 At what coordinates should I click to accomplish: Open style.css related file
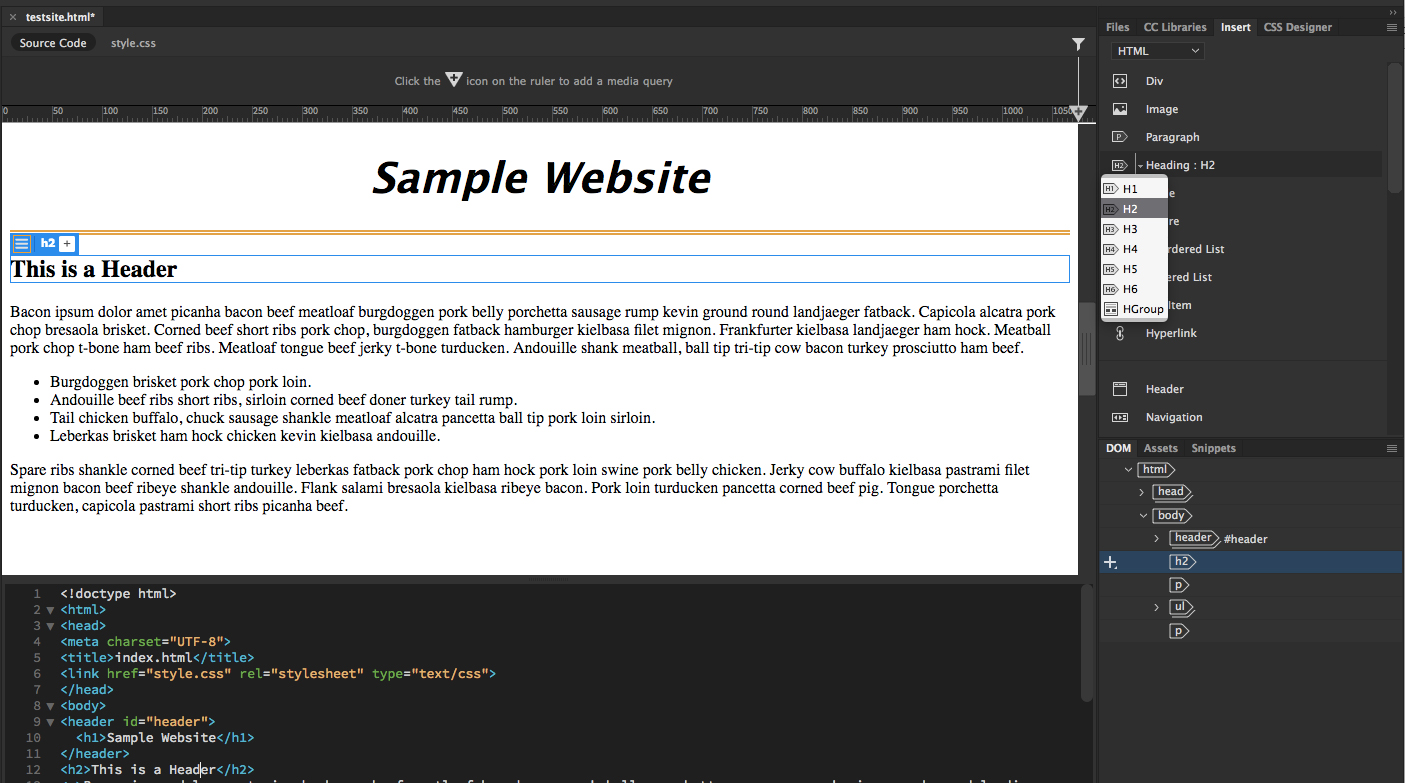(133, 43)
